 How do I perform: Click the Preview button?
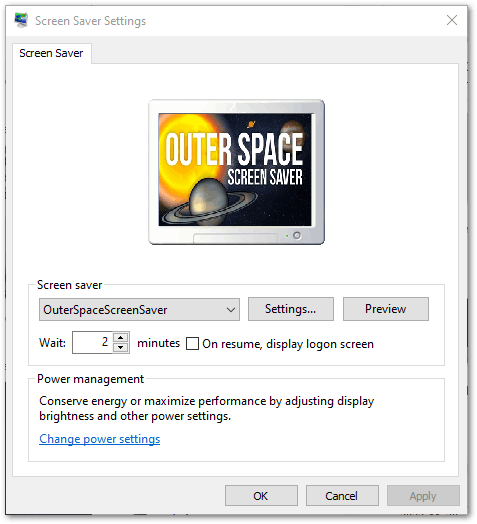[386, 309]
